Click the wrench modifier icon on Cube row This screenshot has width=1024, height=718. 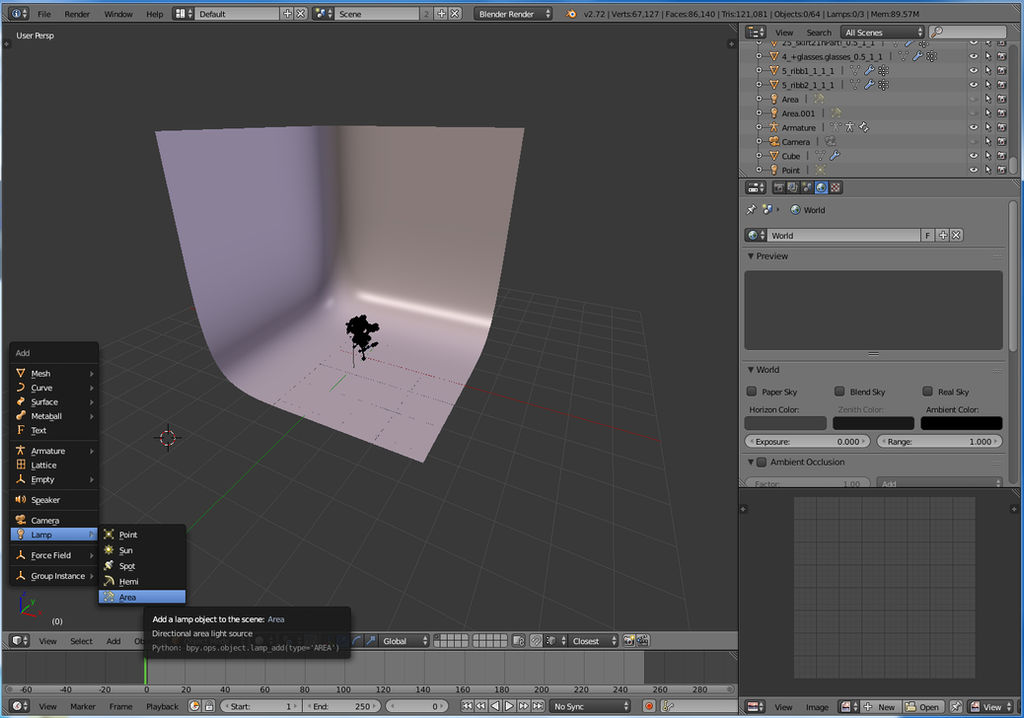835,155
